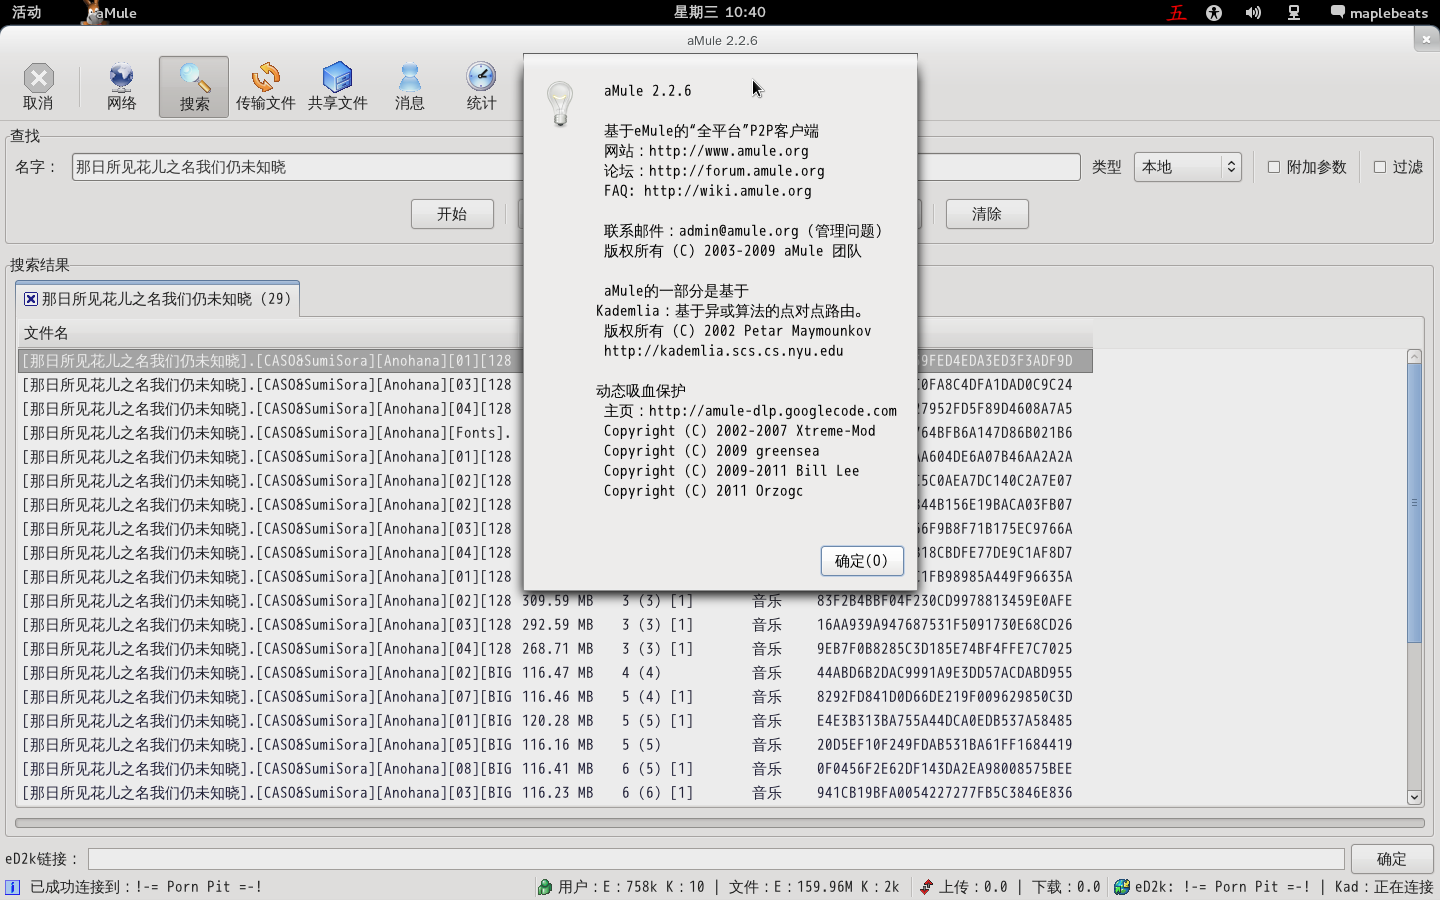The width and height of the screenshot is (1440, 900).
Task: Open the 活动 Activities overview
Action: tap(27, 12)
